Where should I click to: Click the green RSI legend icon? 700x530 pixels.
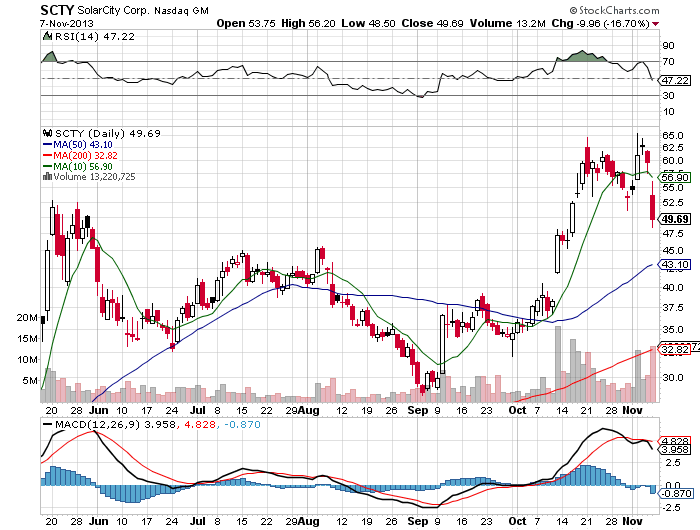(x=47, y=36)
